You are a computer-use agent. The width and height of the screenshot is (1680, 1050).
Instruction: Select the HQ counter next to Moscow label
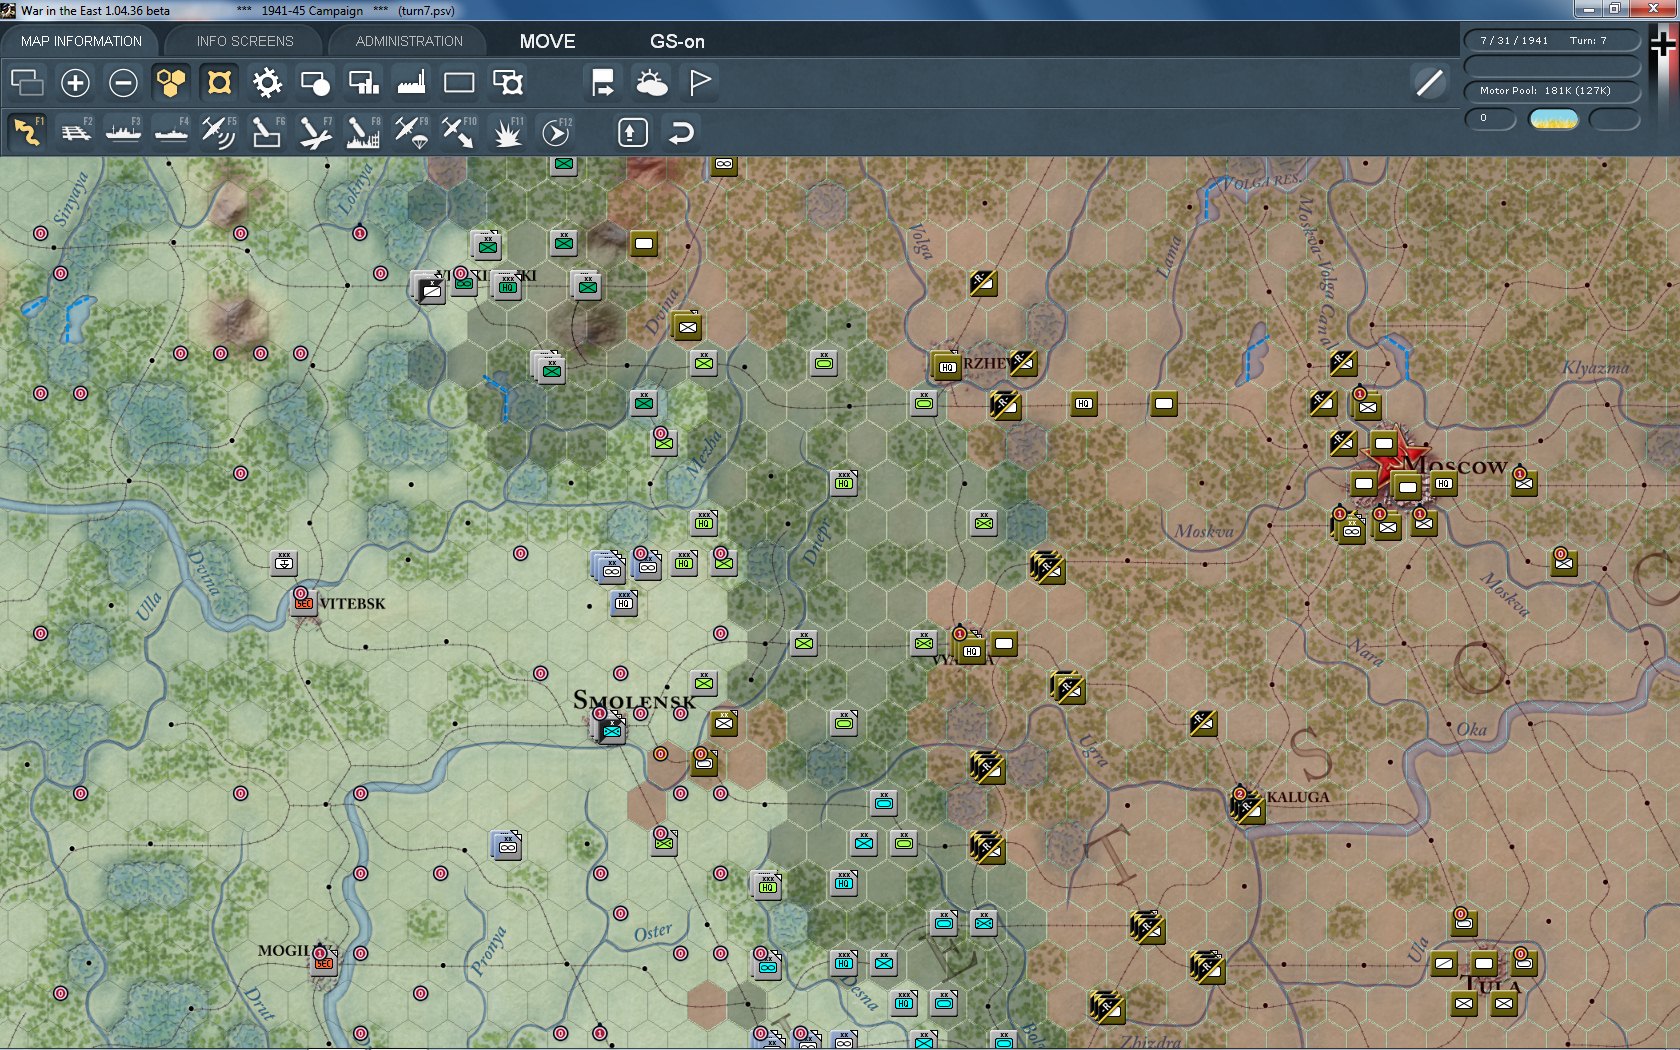[x=1443, y=484]
